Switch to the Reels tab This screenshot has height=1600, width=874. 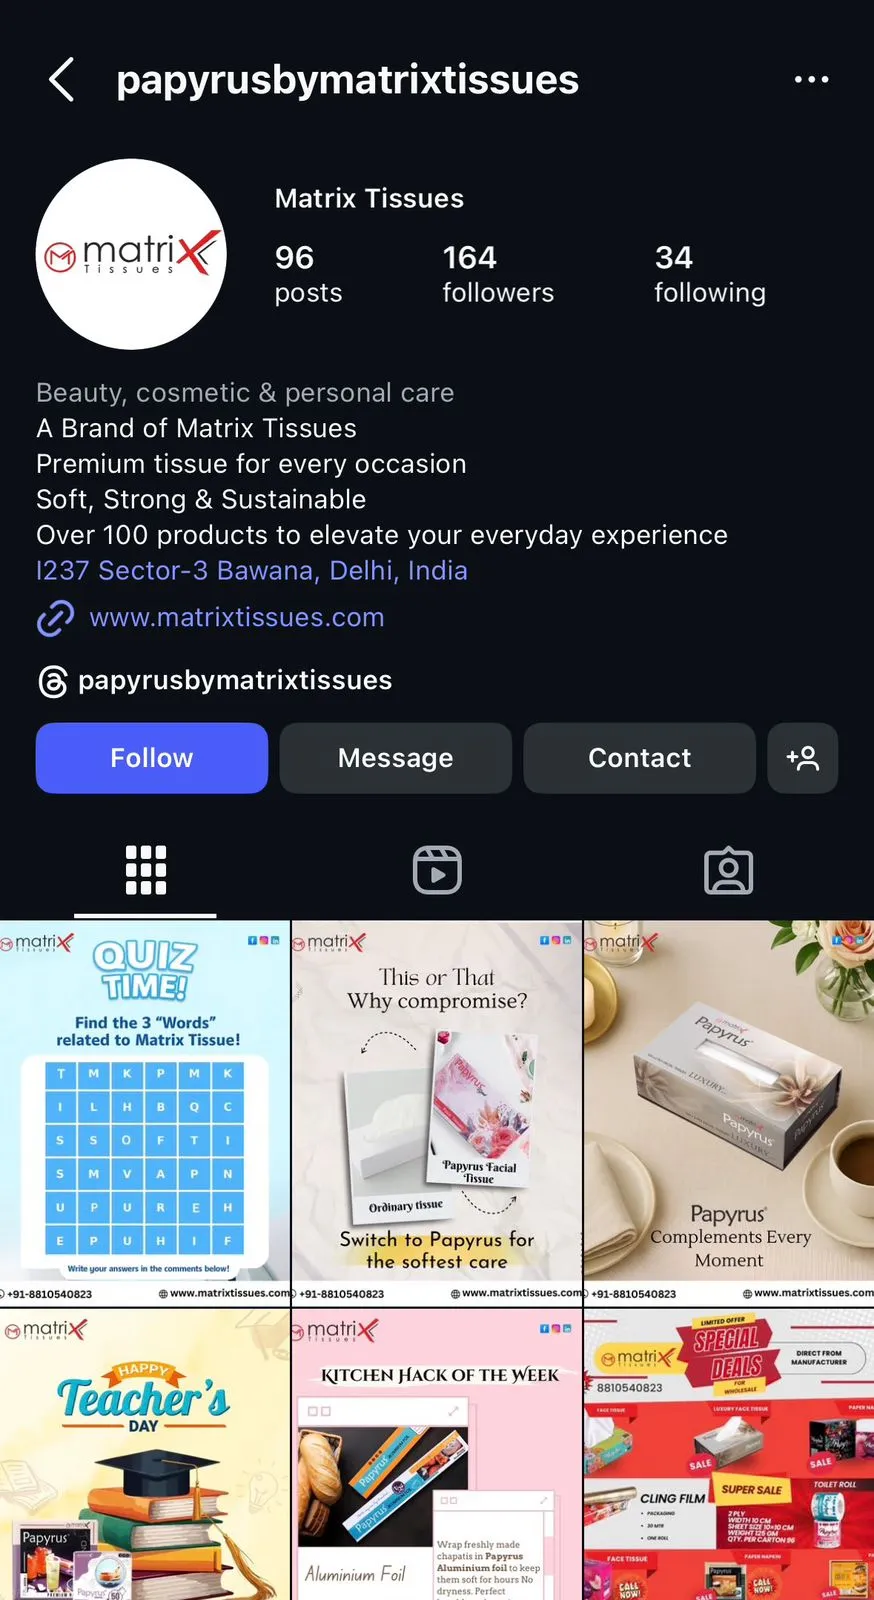pyautogui.click(x=437, y=870)
